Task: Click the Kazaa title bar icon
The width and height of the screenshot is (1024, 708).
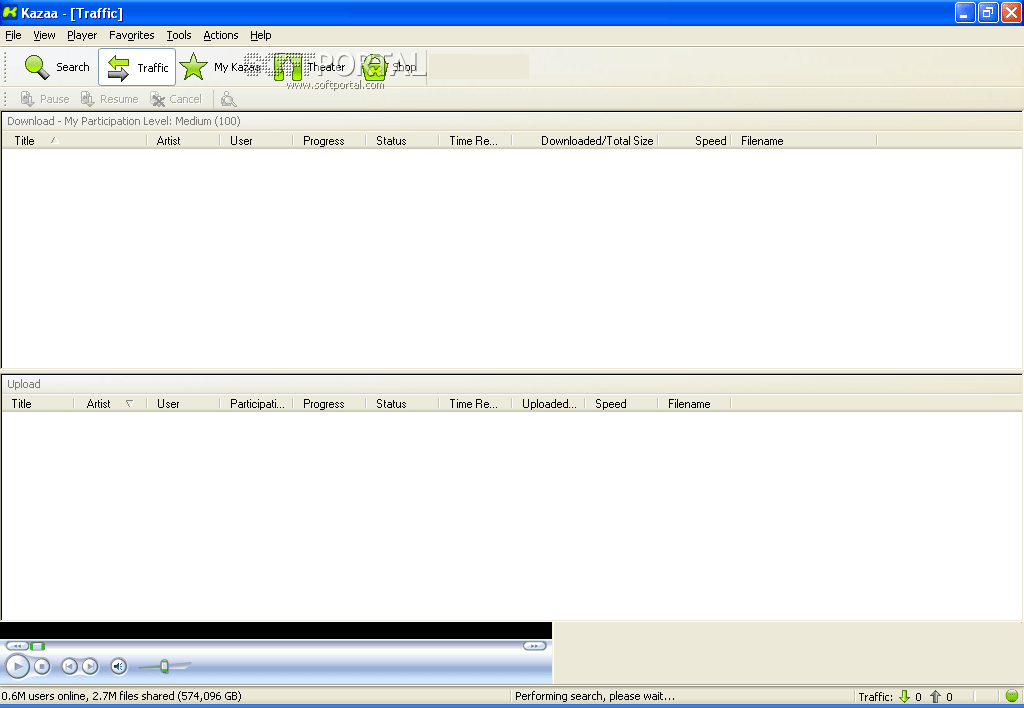Action: (10, 12)
